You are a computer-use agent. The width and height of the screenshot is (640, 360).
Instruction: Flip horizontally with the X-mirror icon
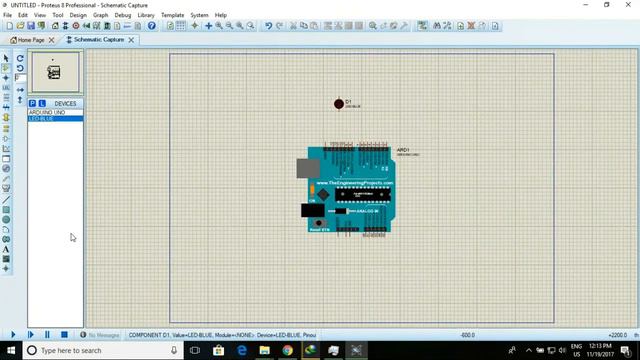coord(20,90)
